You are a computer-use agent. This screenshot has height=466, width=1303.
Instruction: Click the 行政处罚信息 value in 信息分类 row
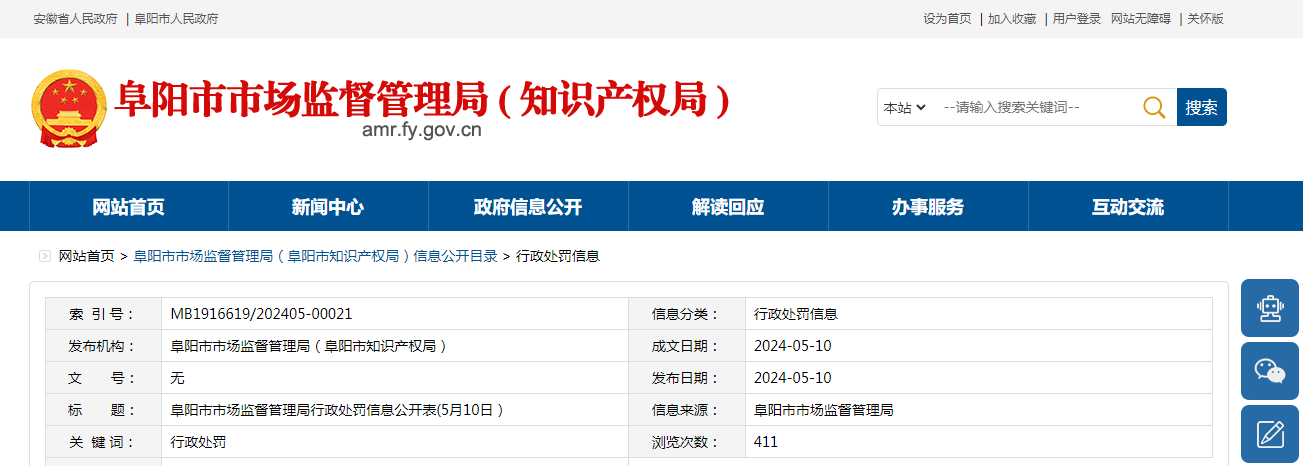click(796, 314)
